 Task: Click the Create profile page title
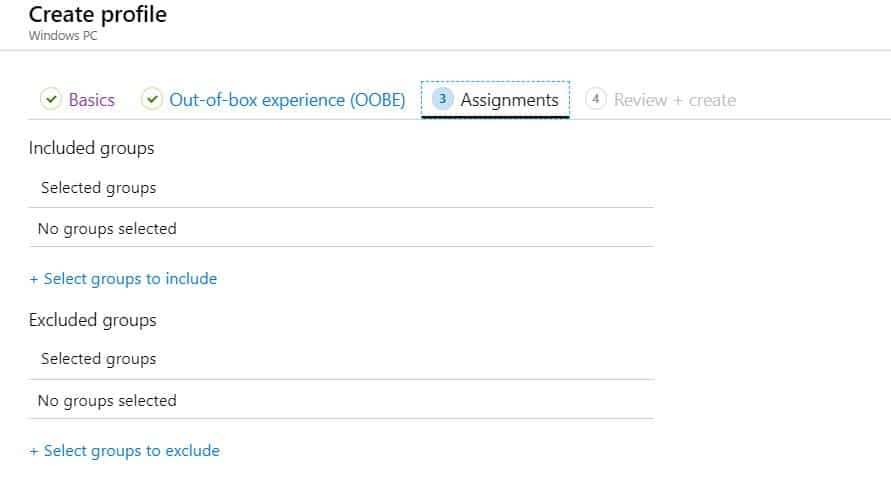click(x=98, y=15)
